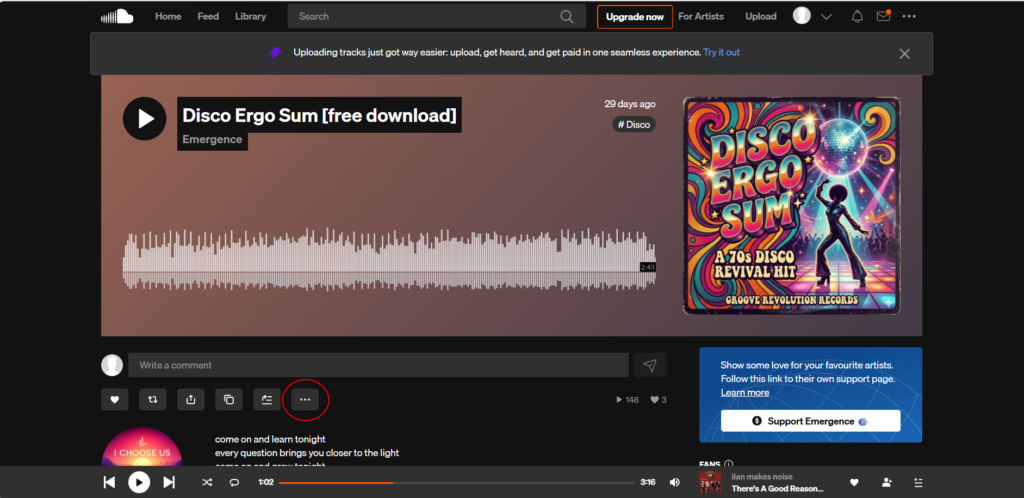Like the track with the heart button

(114, 400)
